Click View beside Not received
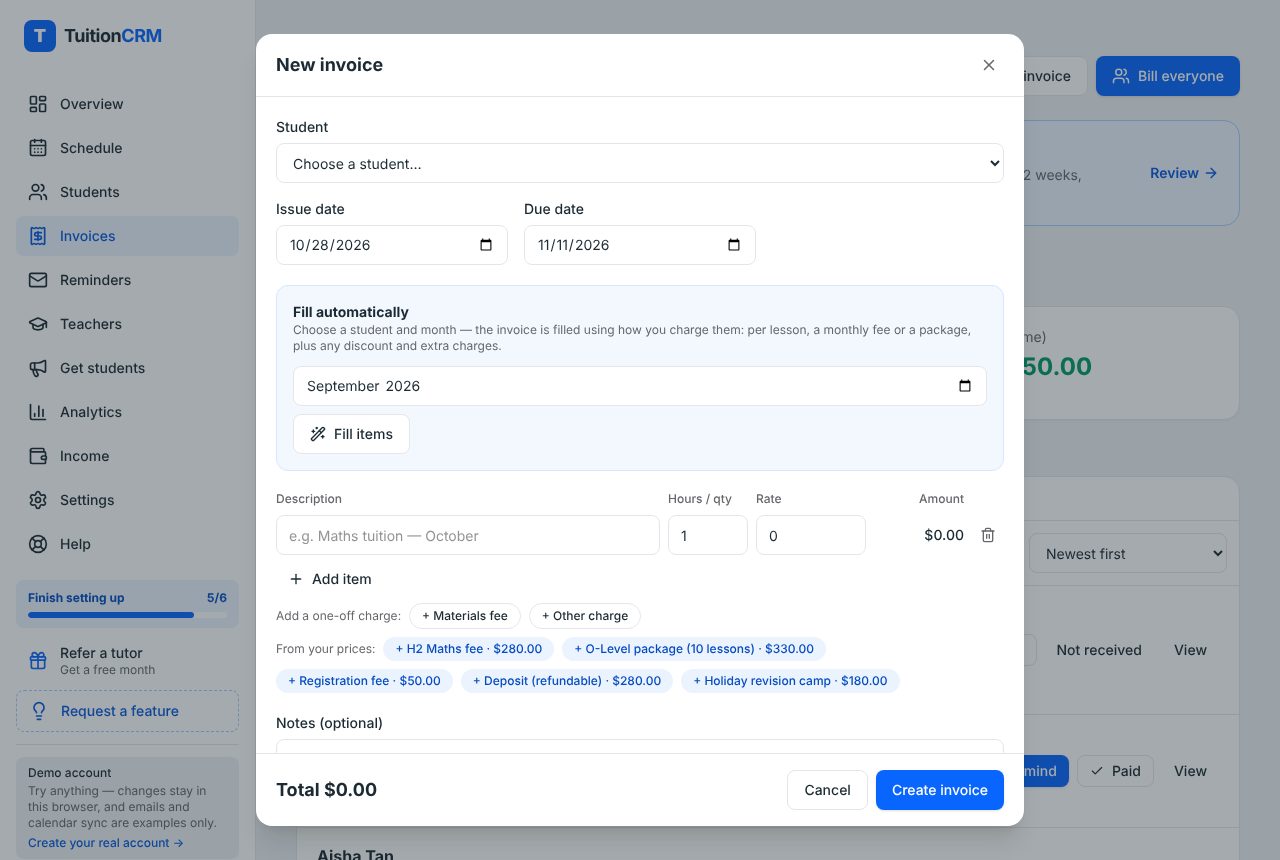Screen dimensions: 1280x860 1190,650
